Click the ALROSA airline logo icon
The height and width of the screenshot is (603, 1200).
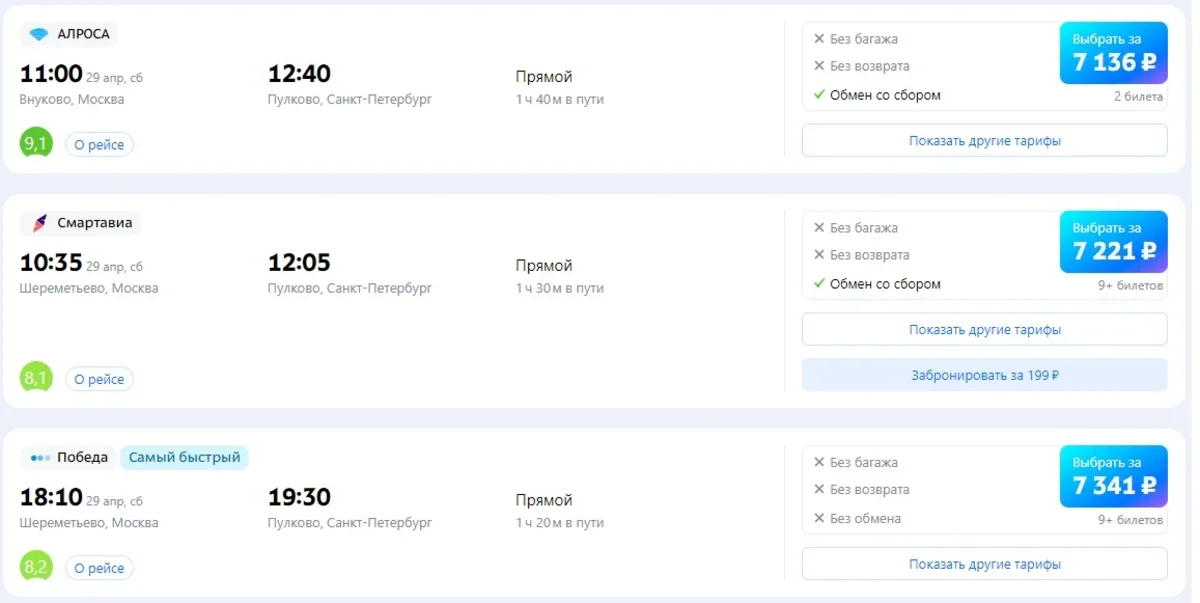39,34
